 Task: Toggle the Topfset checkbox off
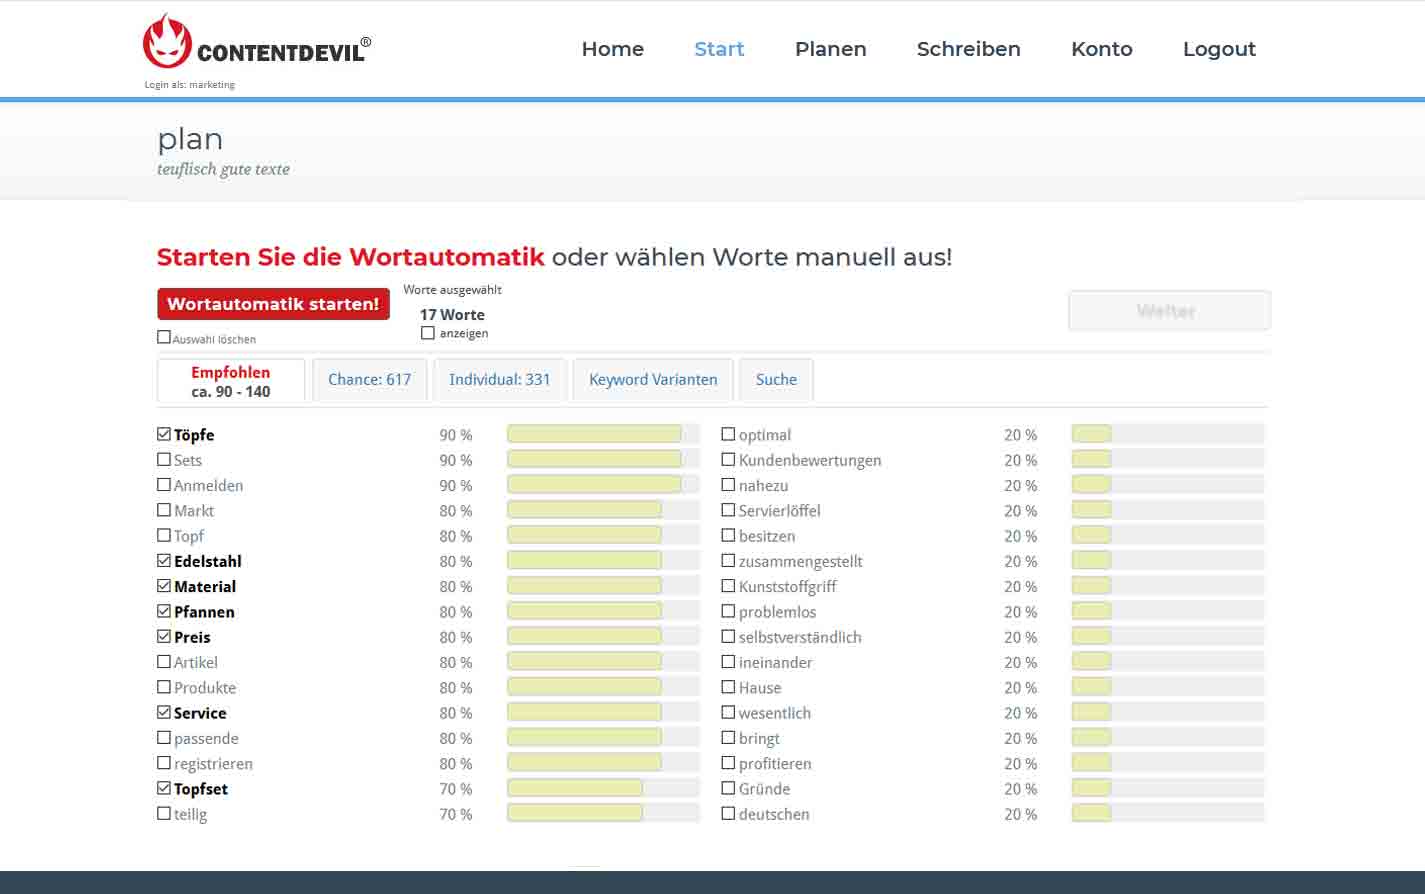164,788
